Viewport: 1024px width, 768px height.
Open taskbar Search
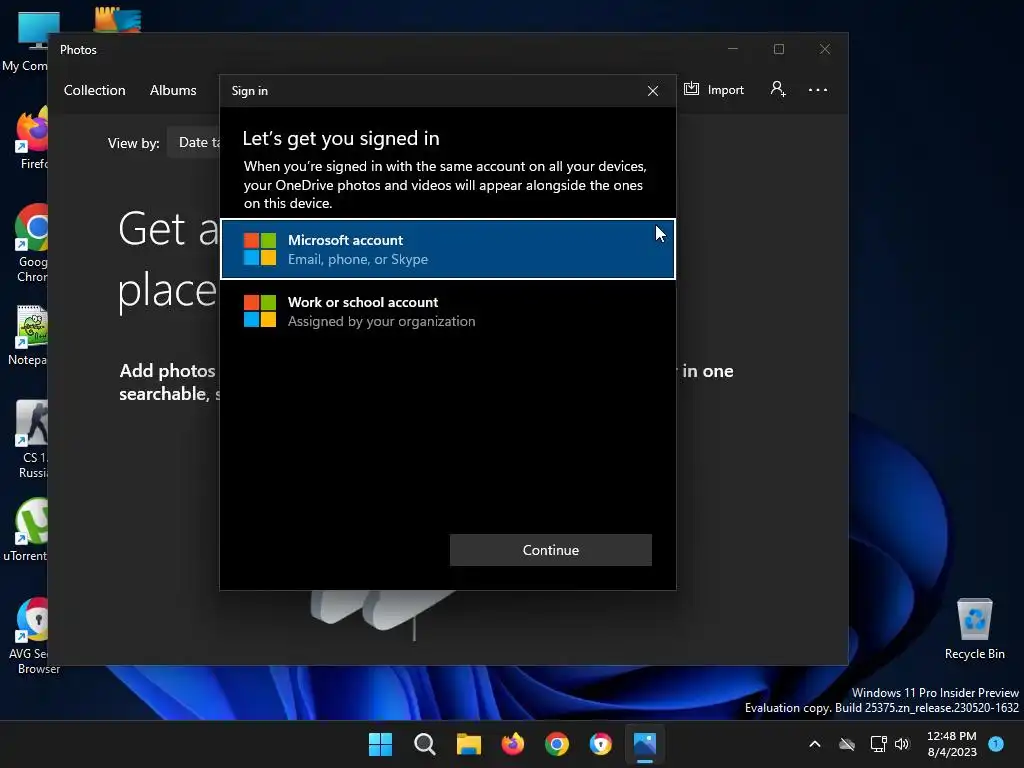(x=424, y=744)
